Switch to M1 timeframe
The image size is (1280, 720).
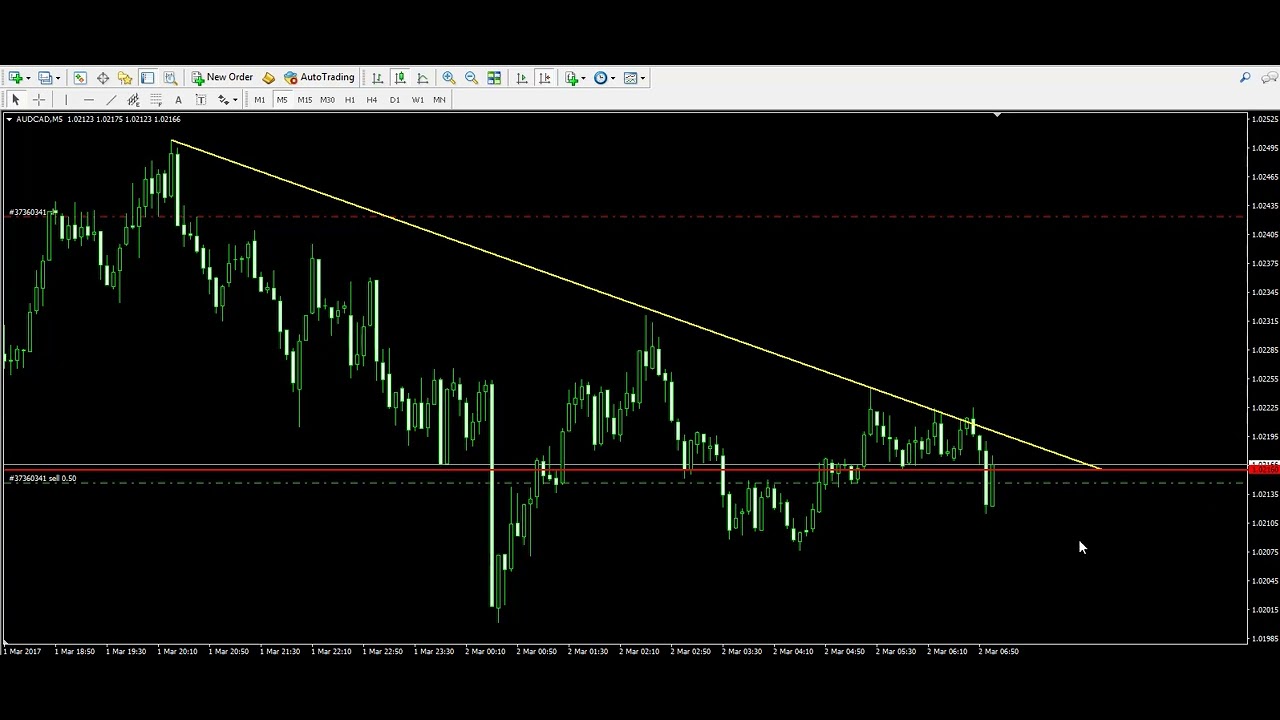pos(259,99)
